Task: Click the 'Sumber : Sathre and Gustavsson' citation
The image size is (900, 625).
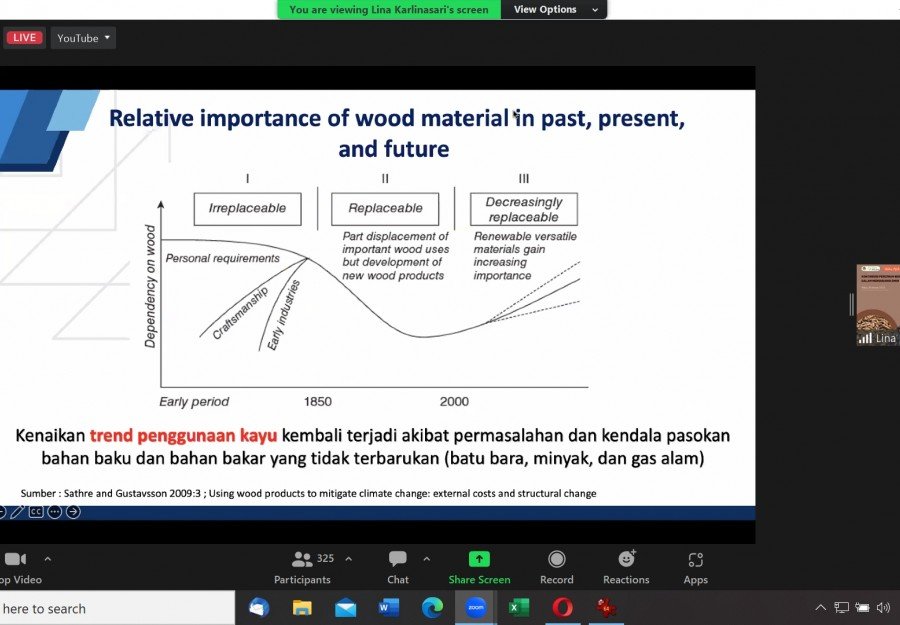Action: 308,493
